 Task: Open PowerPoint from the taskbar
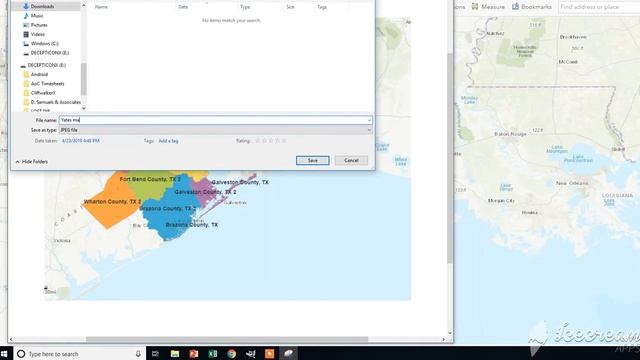[x=193, y=354]
